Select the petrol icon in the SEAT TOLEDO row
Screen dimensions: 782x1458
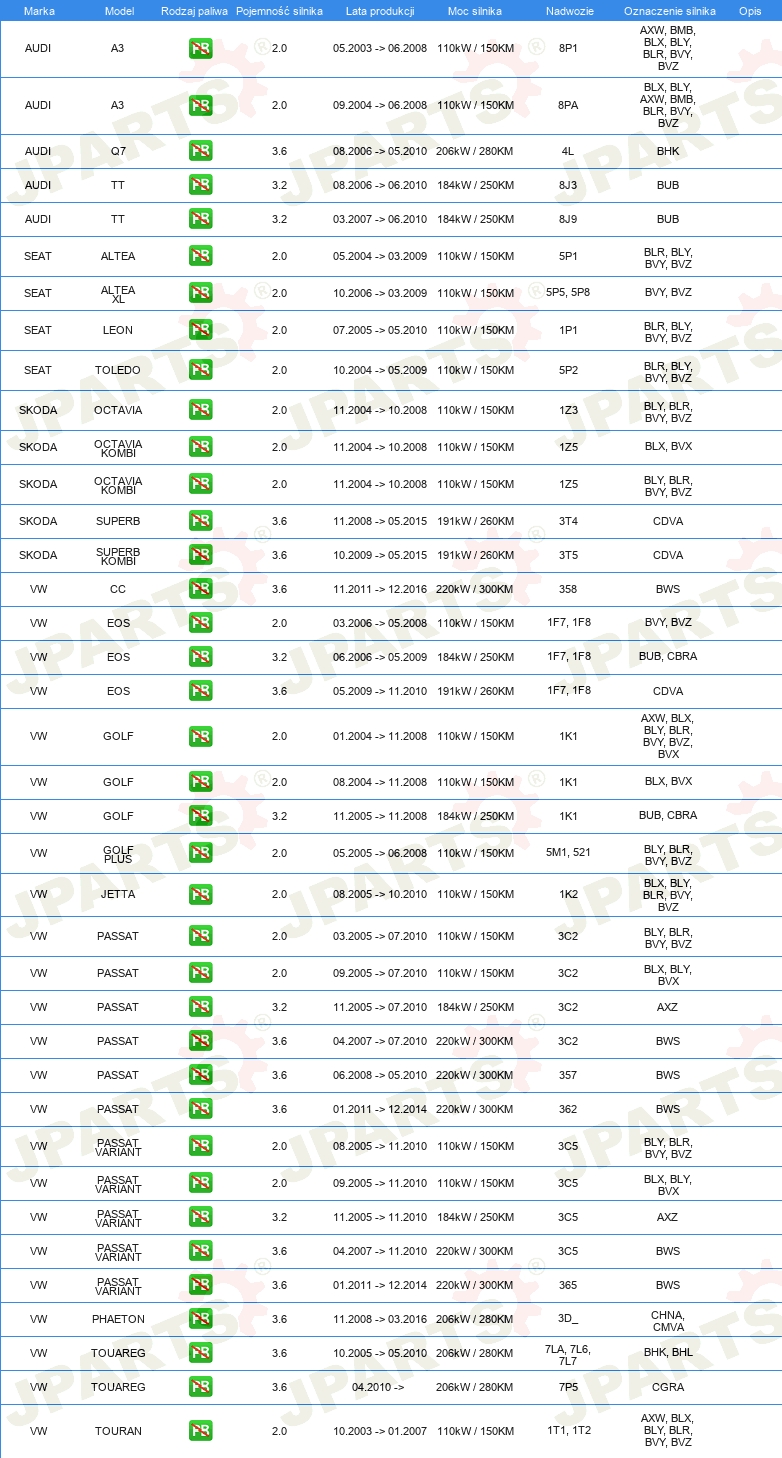(200, 370)
